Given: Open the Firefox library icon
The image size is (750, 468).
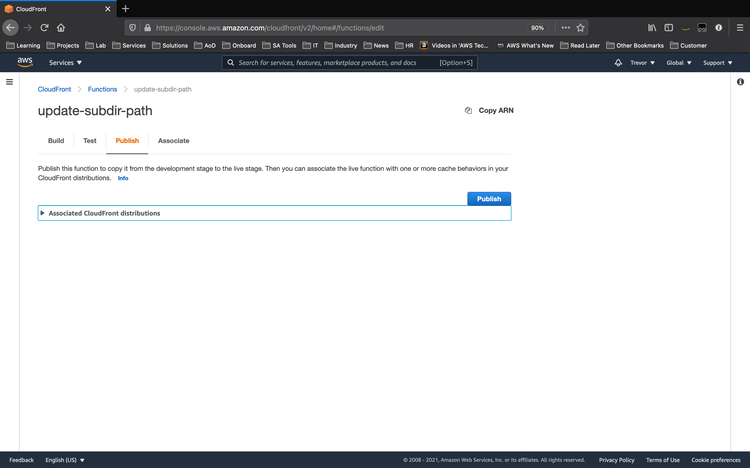Looking at the screenshot, I should pos(652,28).
